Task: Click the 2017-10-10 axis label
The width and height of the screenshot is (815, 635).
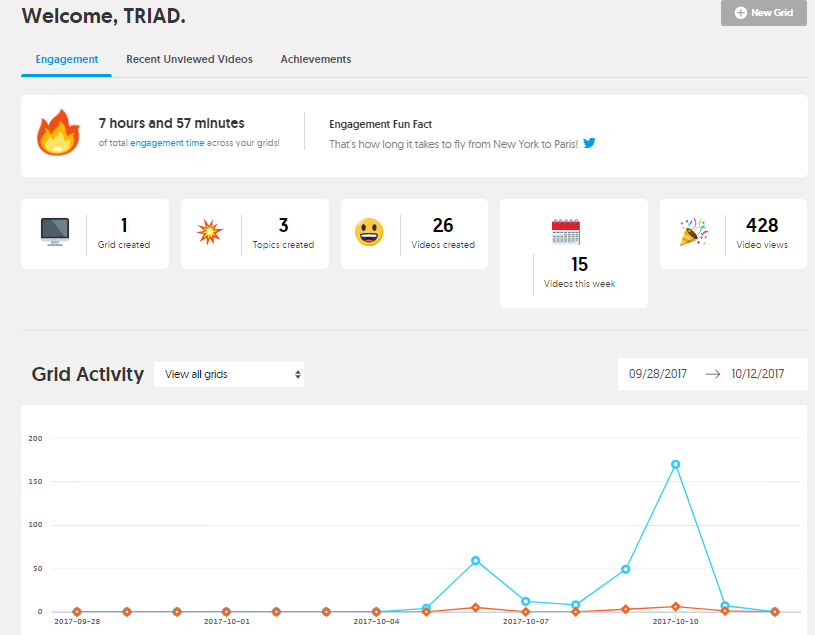Action: coord(675,621)
